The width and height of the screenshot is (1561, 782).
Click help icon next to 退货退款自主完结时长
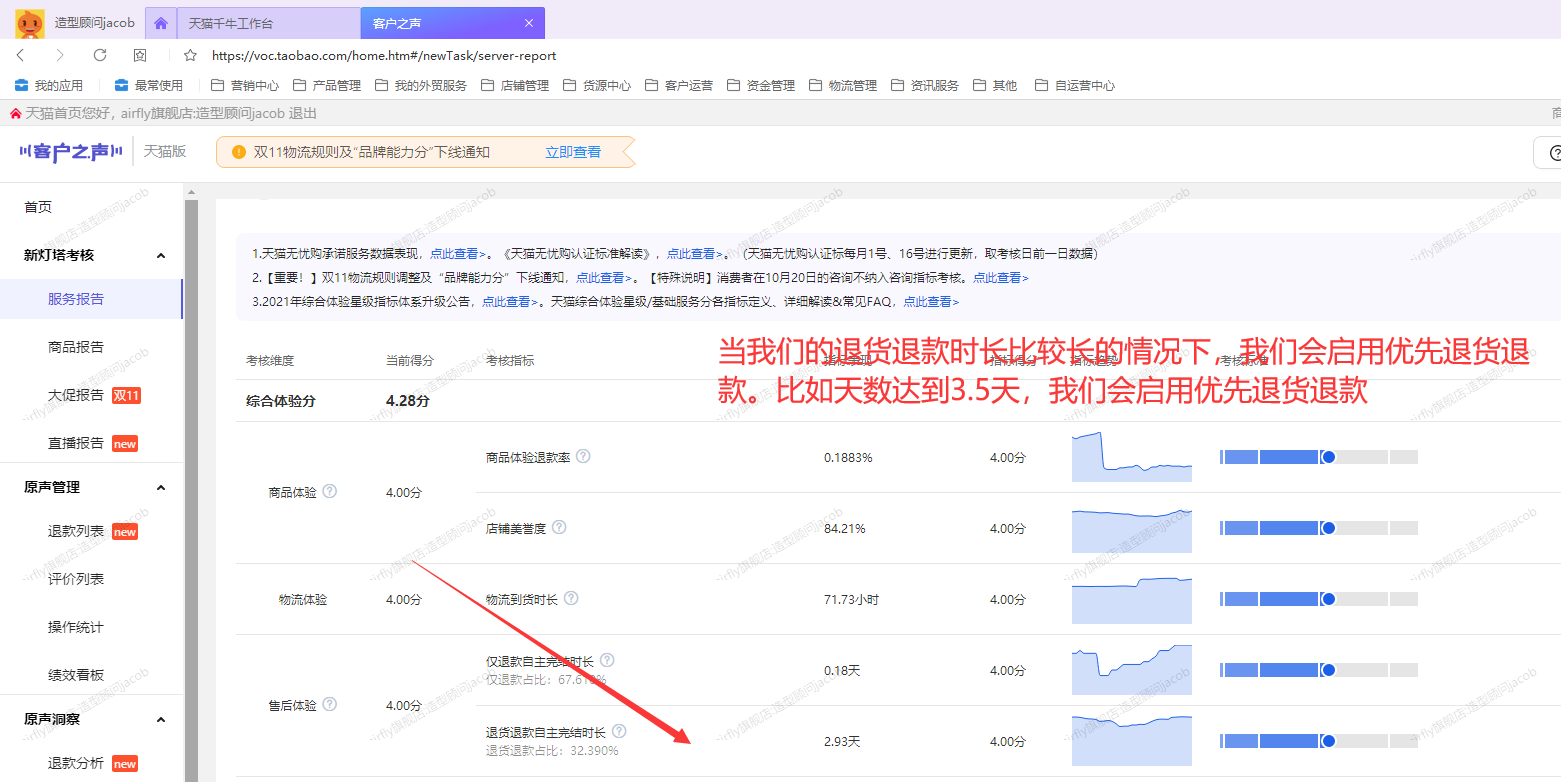(619, 731)
